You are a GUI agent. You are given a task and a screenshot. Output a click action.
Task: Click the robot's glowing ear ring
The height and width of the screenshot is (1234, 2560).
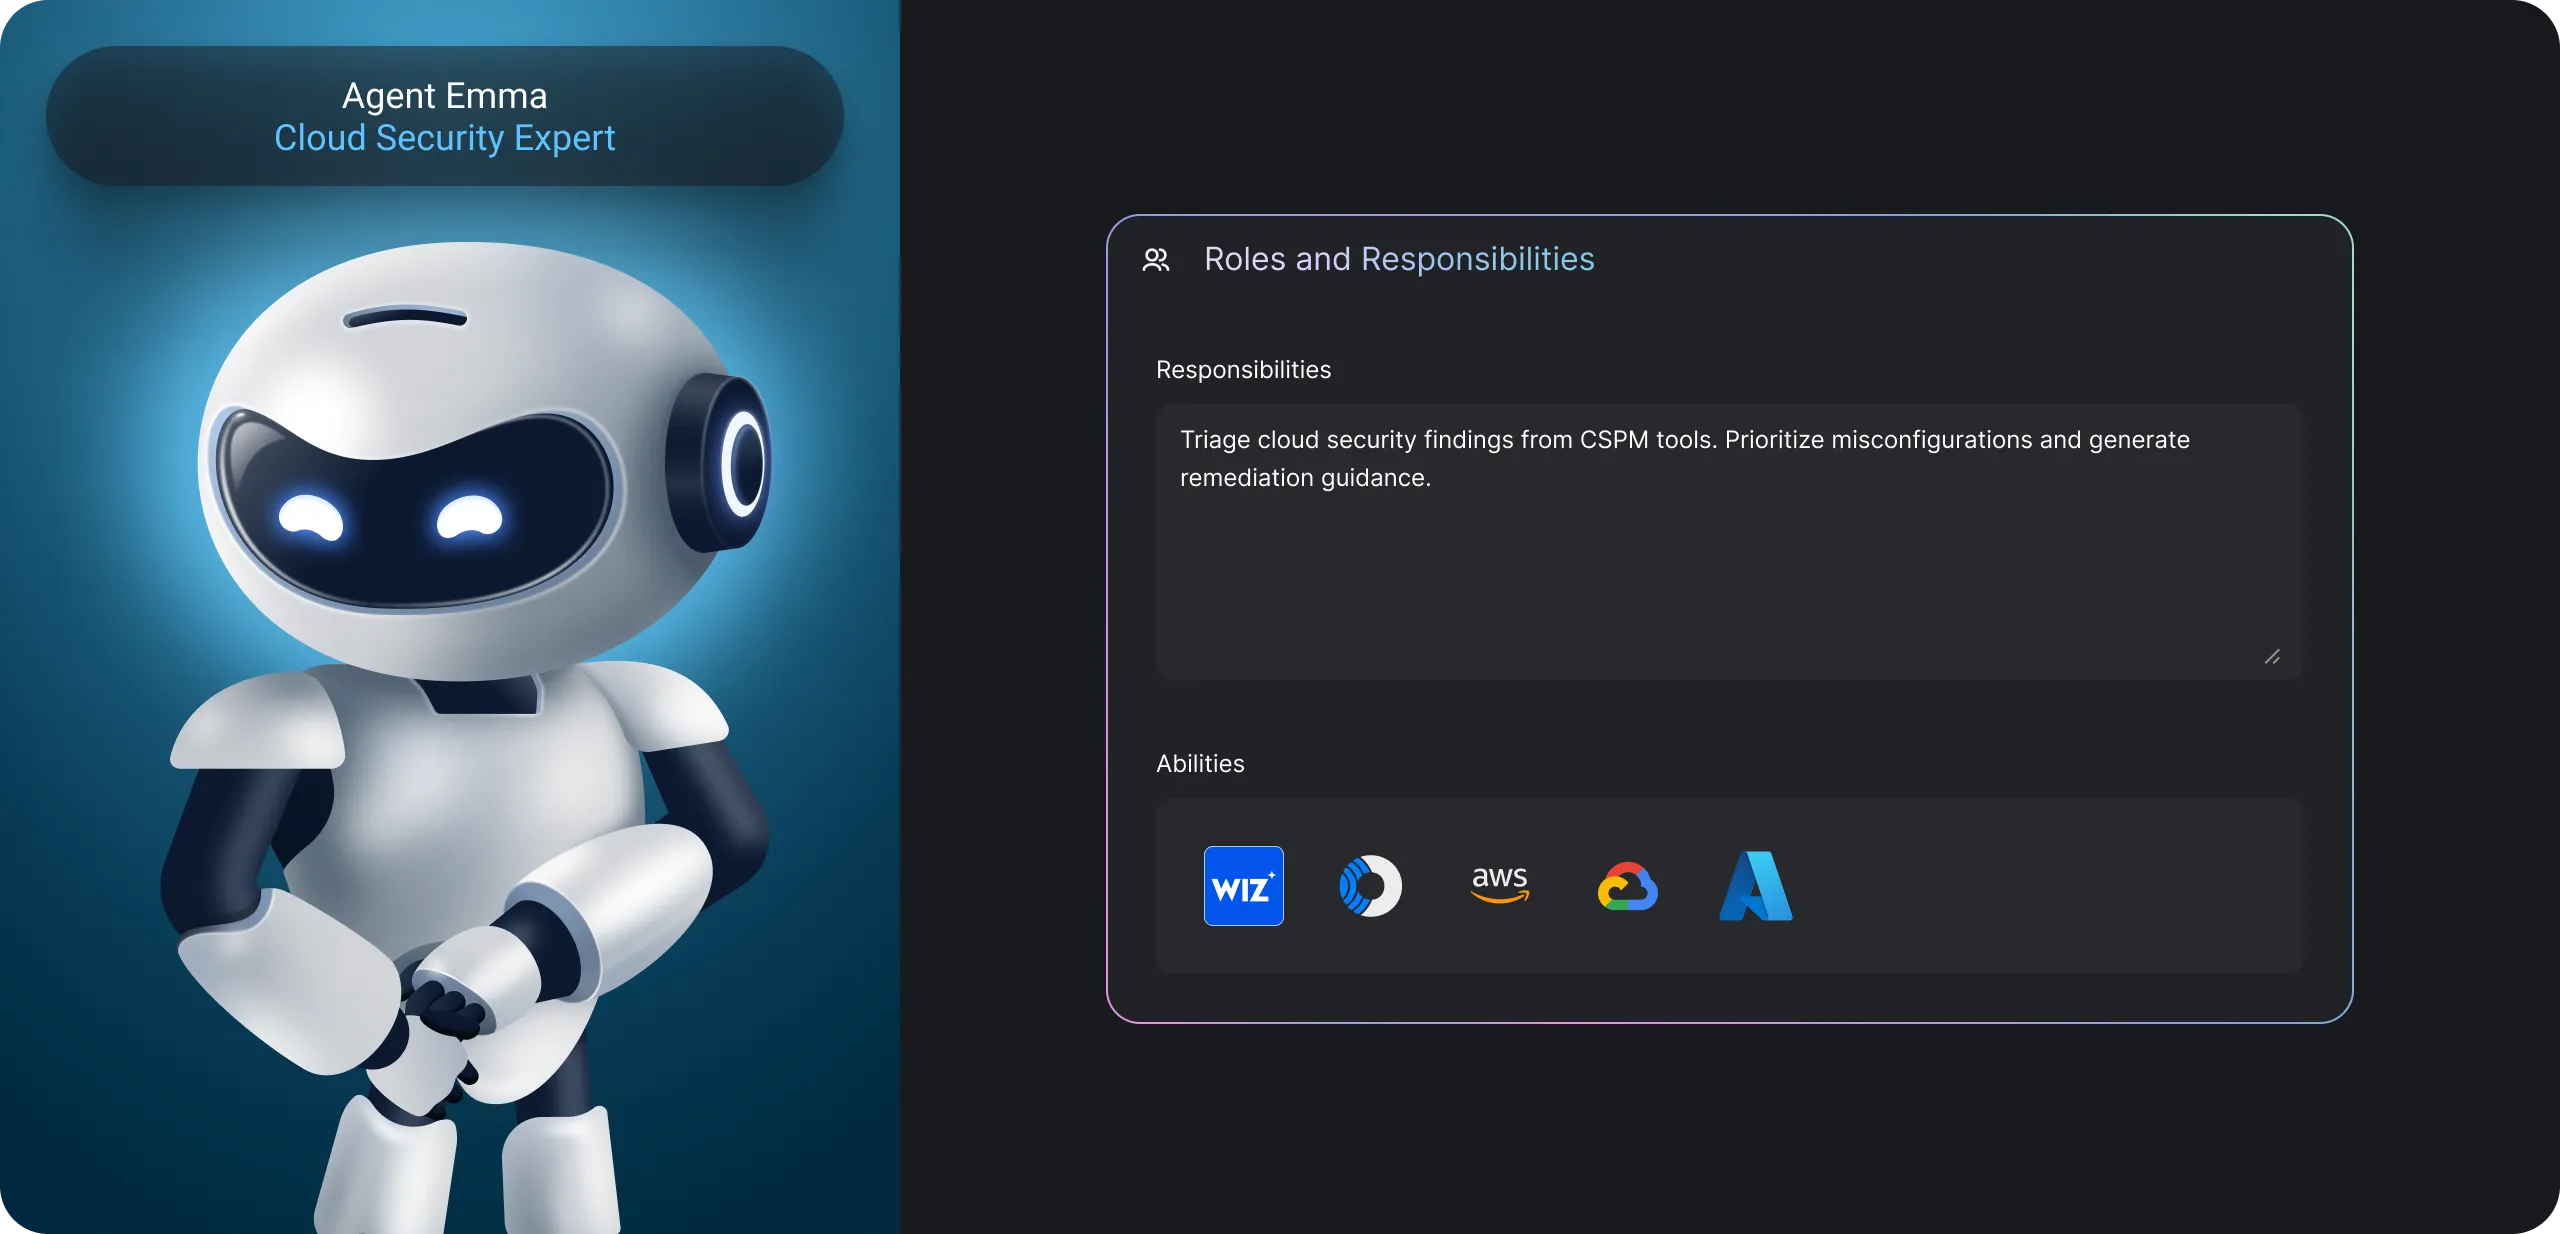pyautogui.click(x=742, y=462)
